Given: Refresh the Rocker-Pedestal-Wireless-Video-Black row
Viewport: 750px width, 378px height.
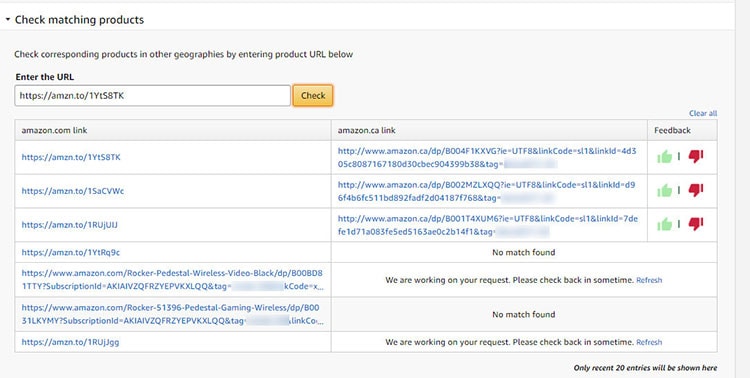Looking at the screenshot, I should click(649, 280).
